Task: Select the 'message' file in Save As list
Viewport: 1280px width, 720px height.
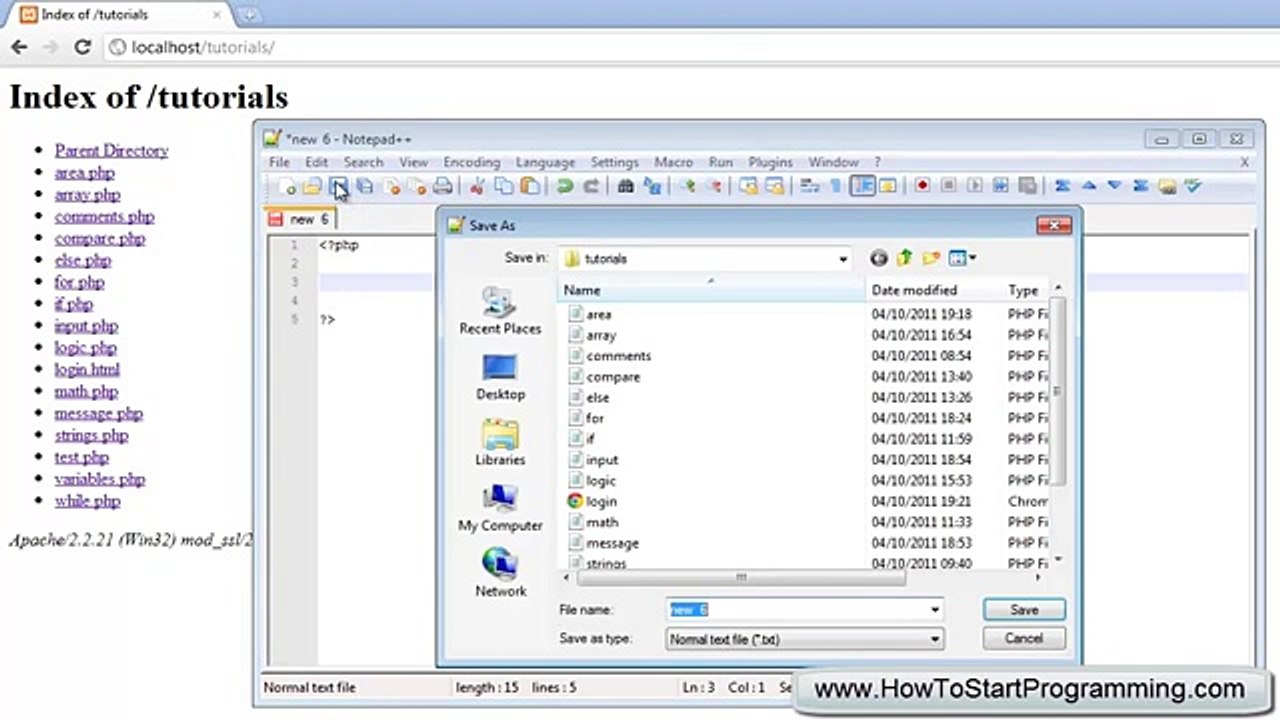Action: point(612,543)
